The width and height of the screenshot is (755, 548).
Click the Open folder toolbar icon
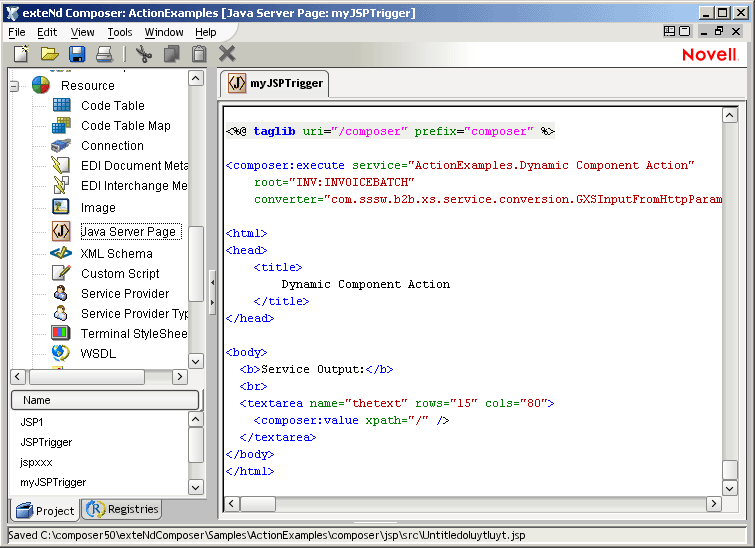49,54
